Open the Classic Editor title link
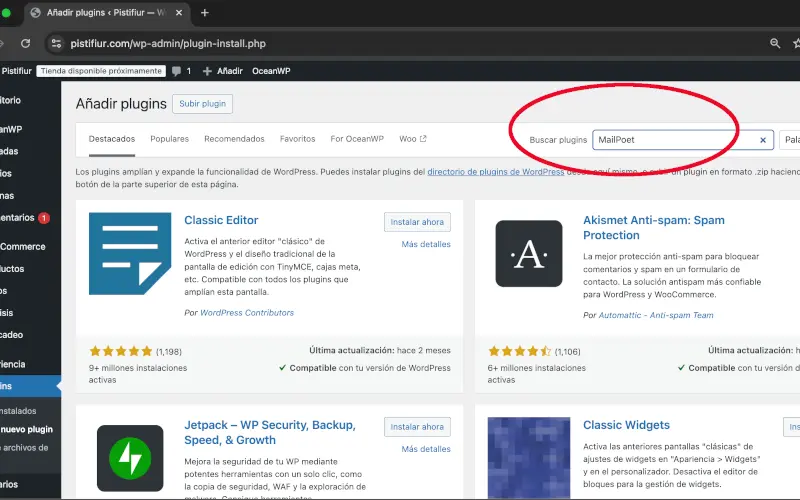The height and width of the screenshot is (500, 800). click(x=221, y=220)
